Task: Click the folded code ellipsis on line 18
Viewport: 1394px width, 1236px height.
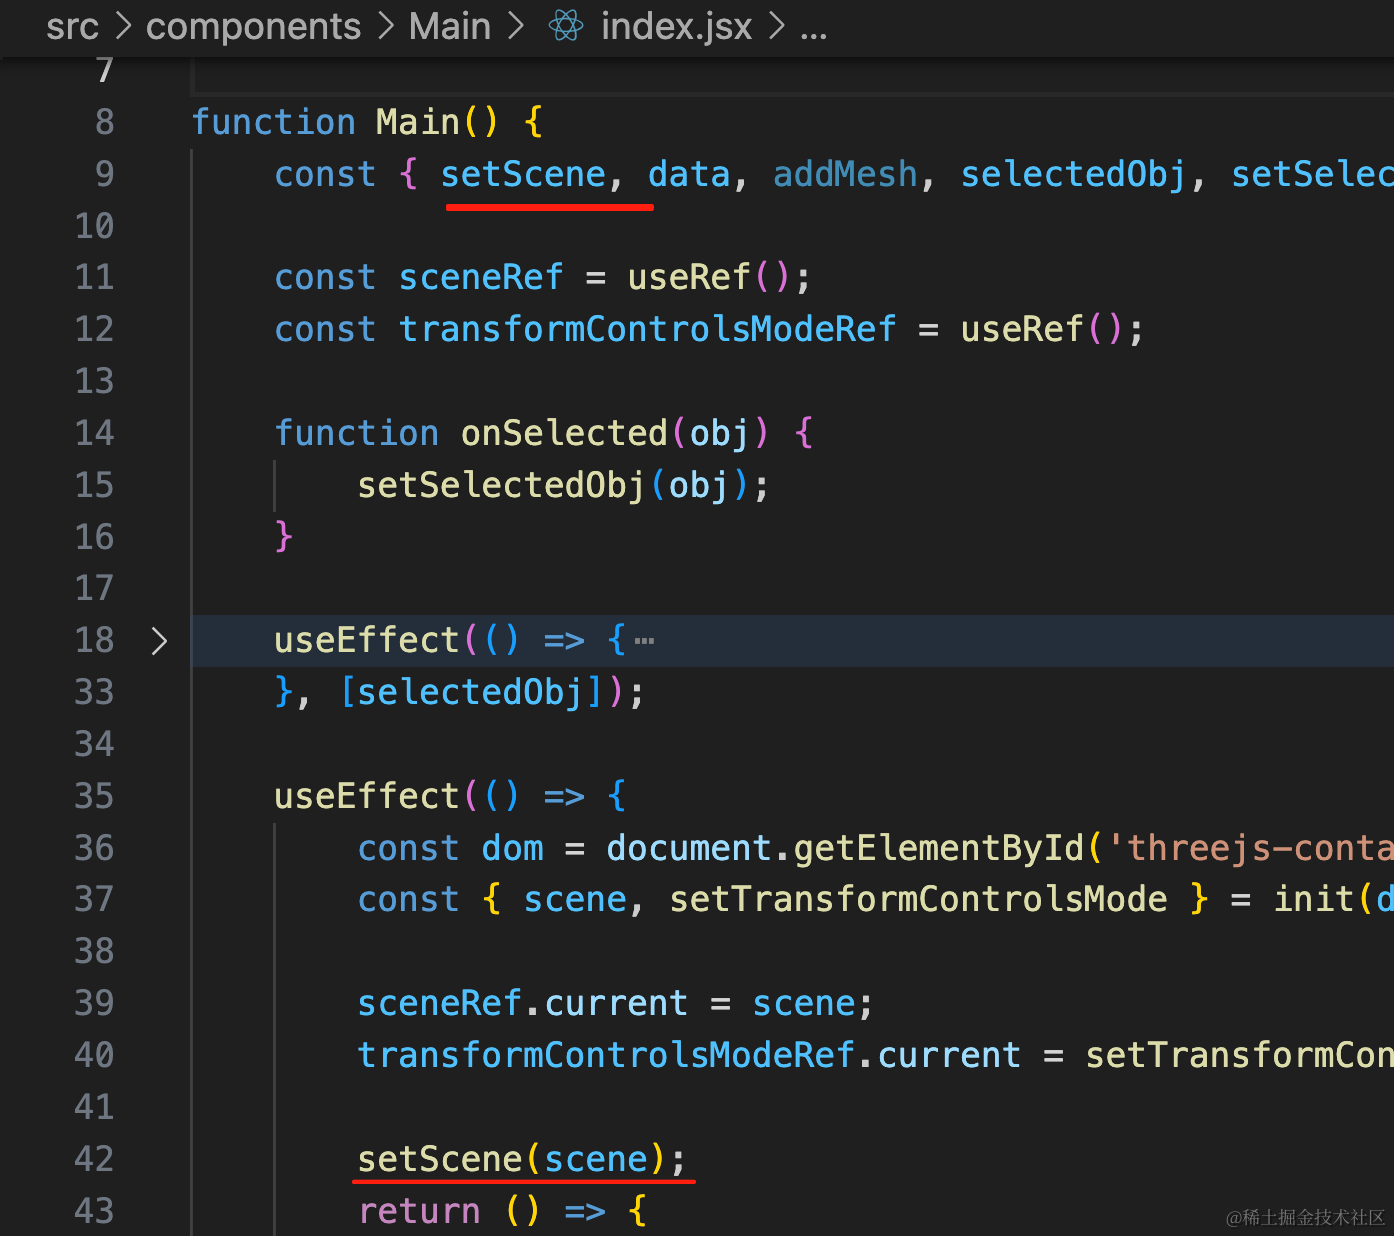Action: point(644,641)
